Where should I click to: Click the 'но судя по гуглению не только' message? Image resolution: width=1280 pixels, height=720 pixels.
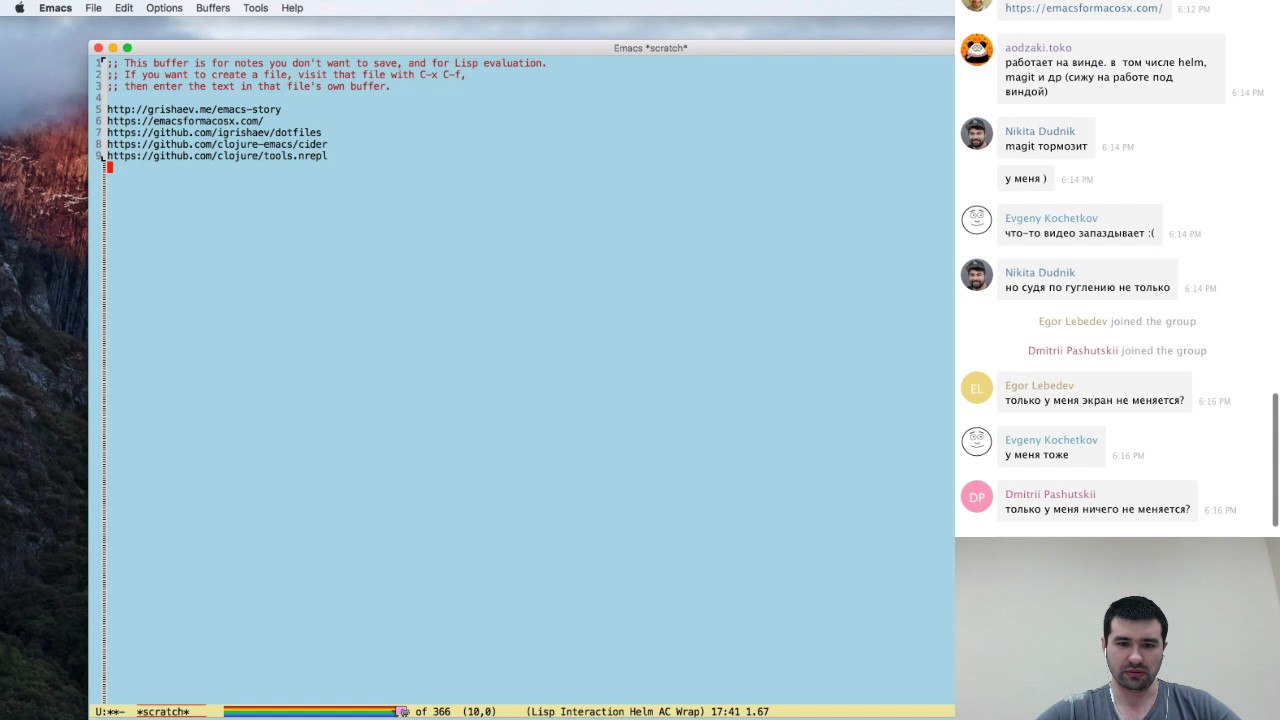point(1087,288)
